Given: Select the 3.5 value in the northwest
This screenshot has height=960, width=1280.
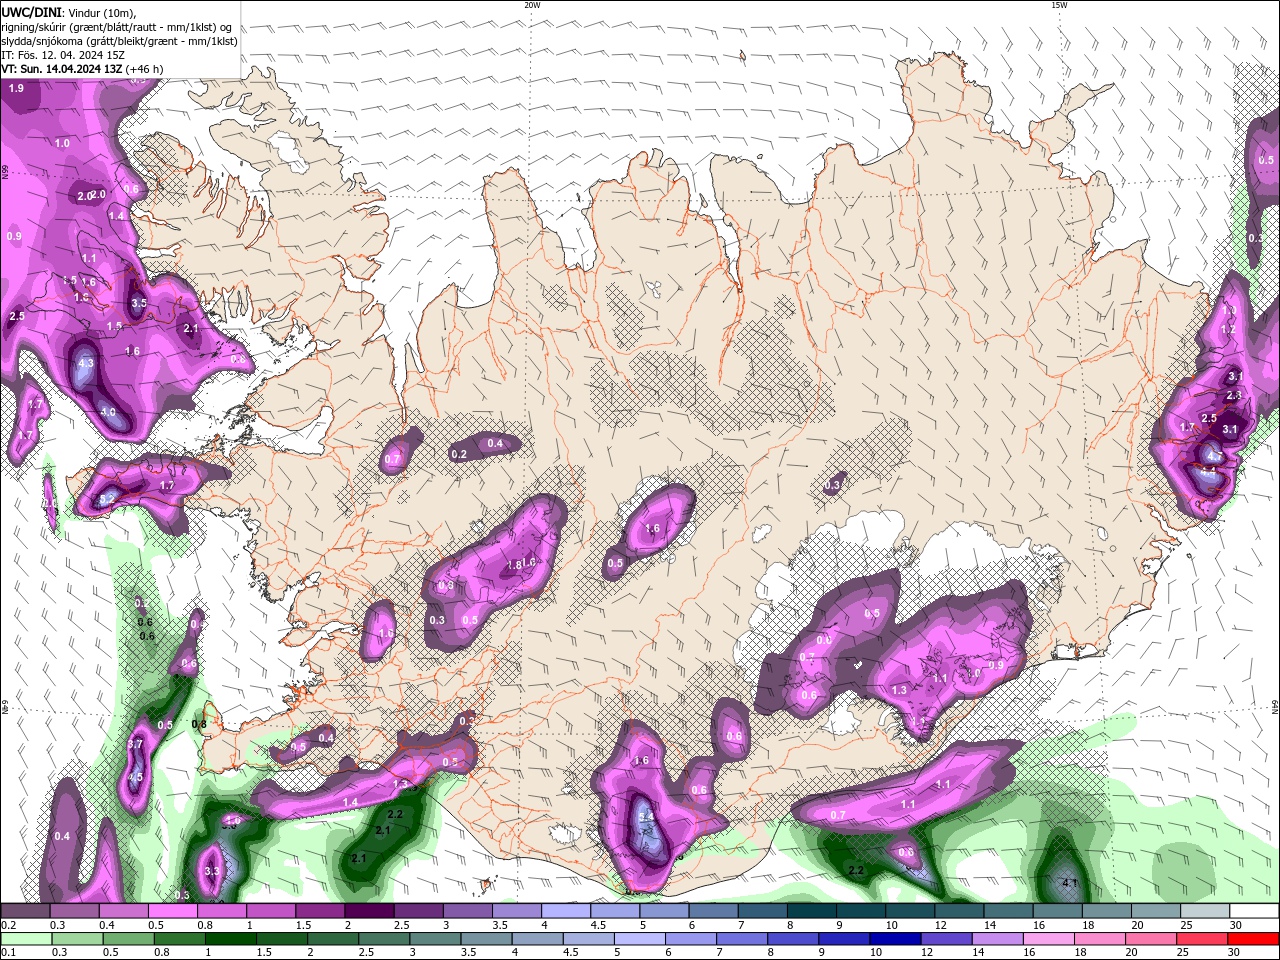Looking at the screenshot, I should click(139, 303).
